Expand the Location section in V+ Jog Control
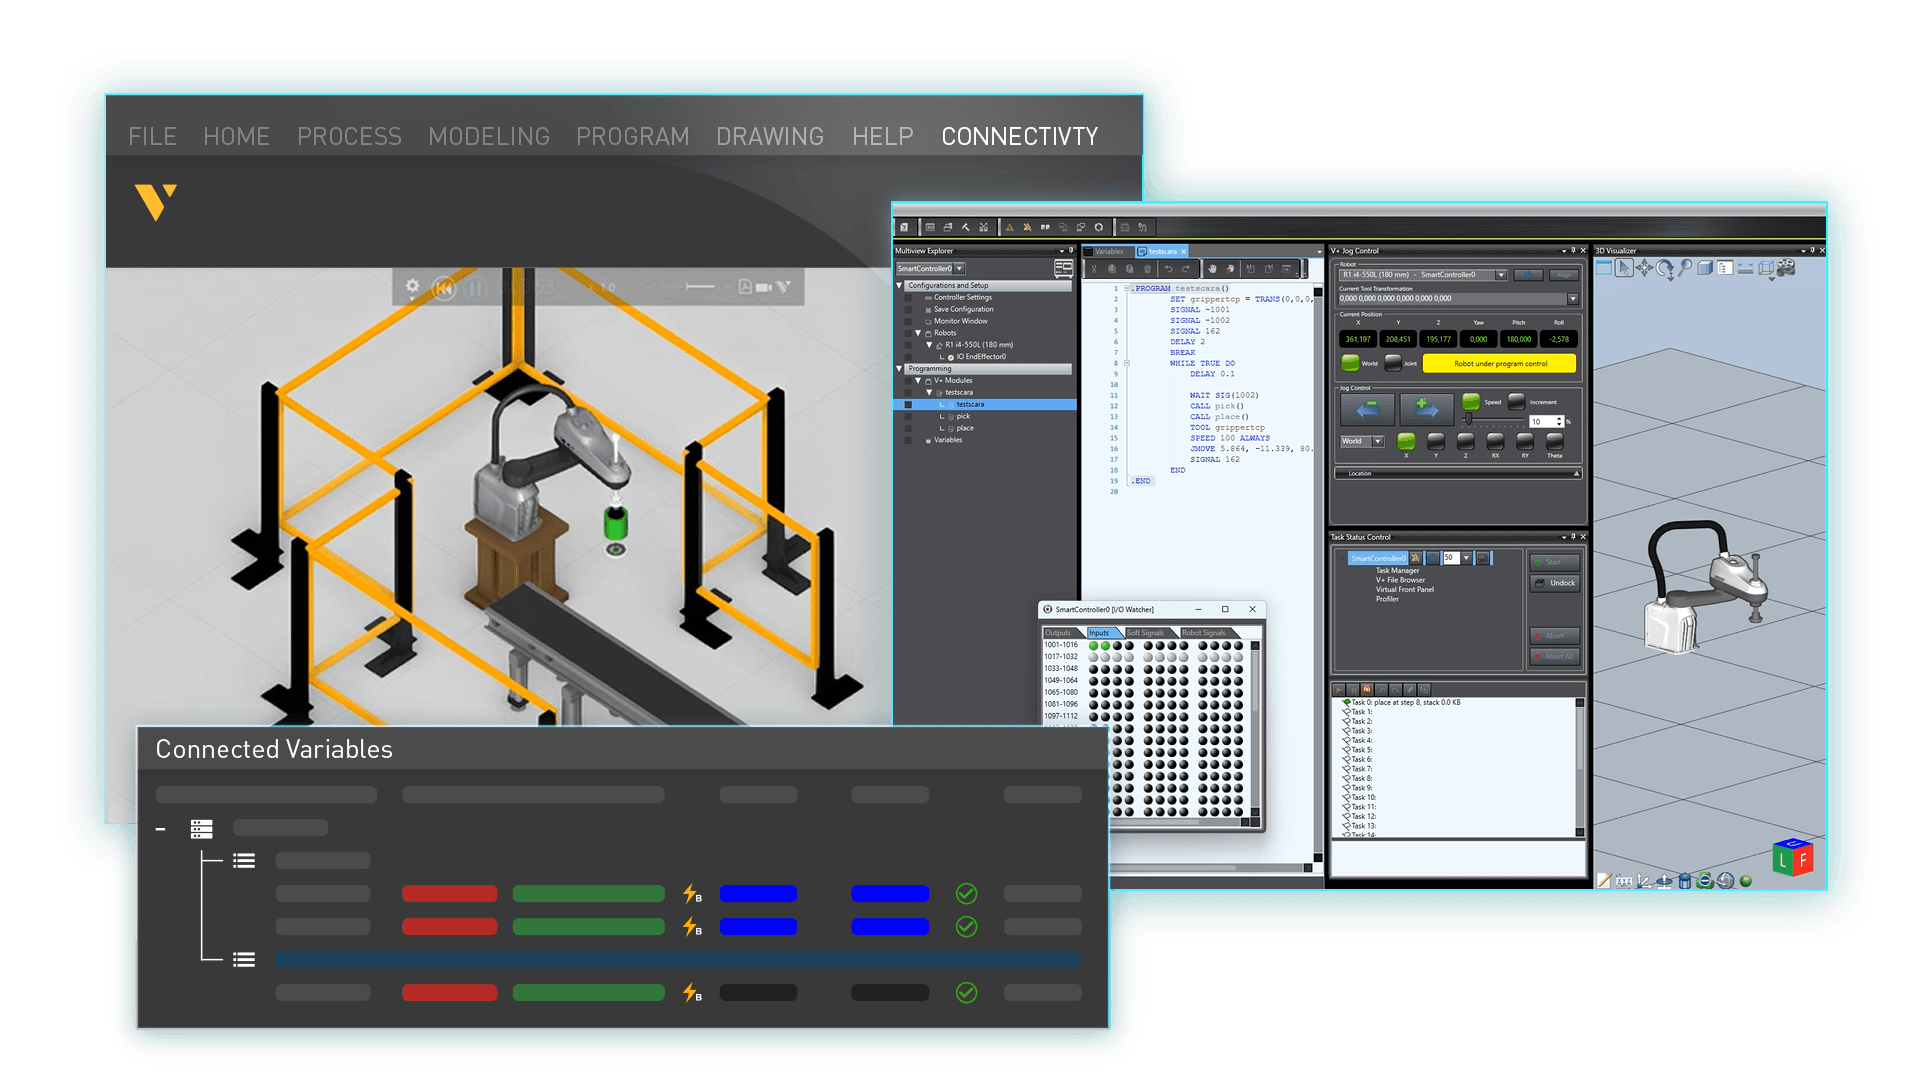This screenshot has width=1920, height=1080. pos(1576,473)
